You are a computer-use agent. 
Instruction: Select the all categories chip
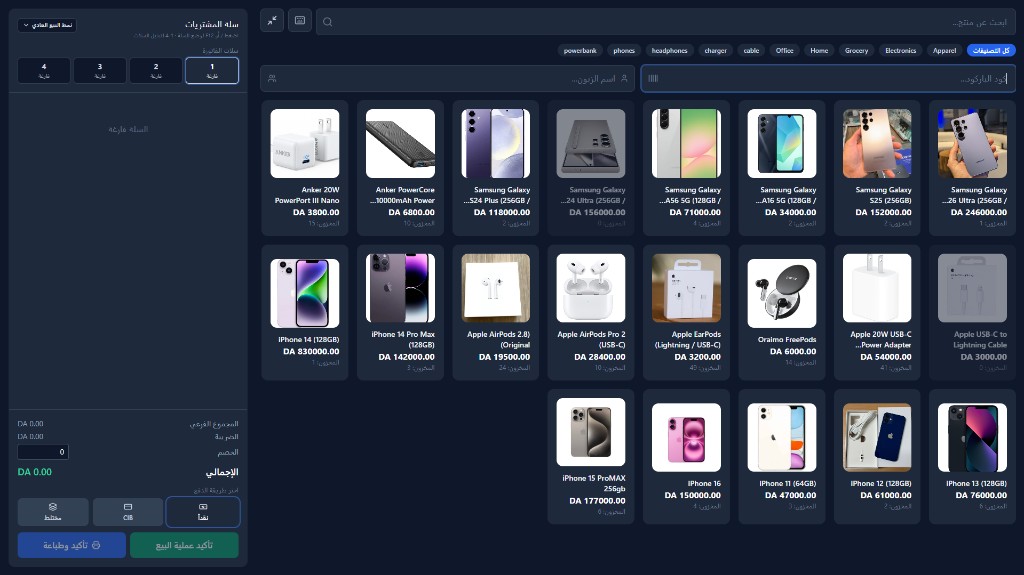991,50
